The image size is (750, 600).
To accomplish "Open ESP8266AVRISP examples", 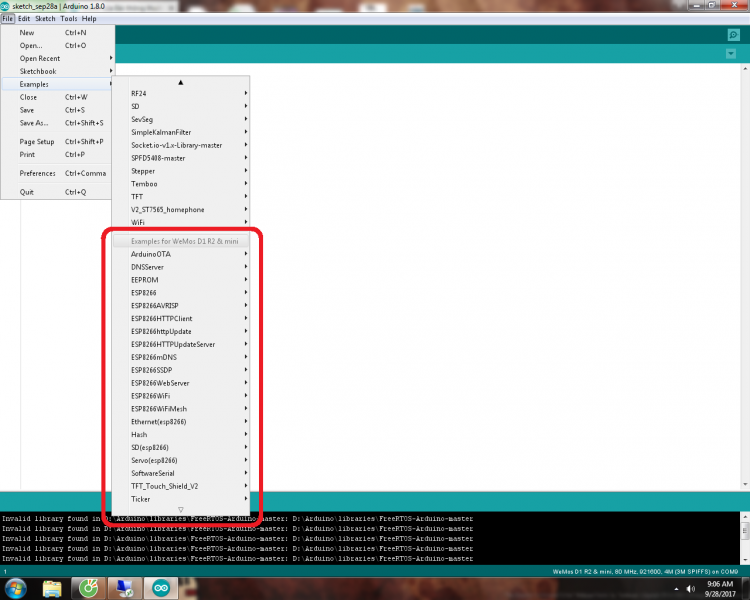I will 181,306.
